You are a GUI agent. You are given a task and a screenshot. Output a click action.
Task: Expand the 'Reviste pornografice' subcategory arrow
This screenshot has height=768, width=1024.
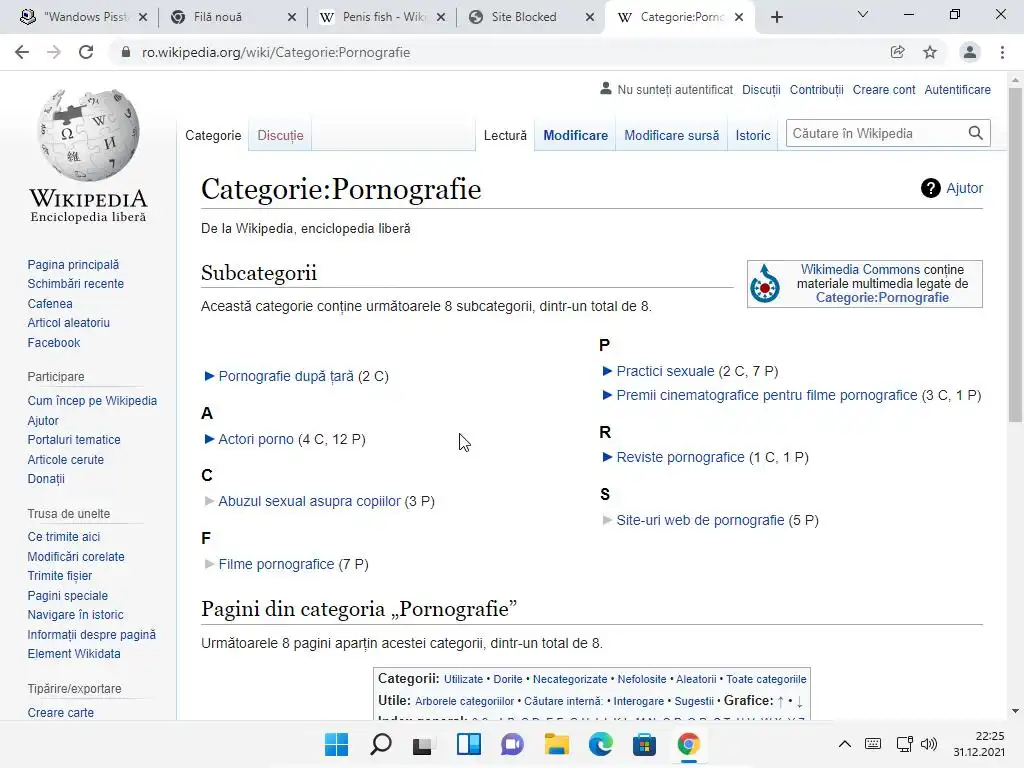coord(607,457)
